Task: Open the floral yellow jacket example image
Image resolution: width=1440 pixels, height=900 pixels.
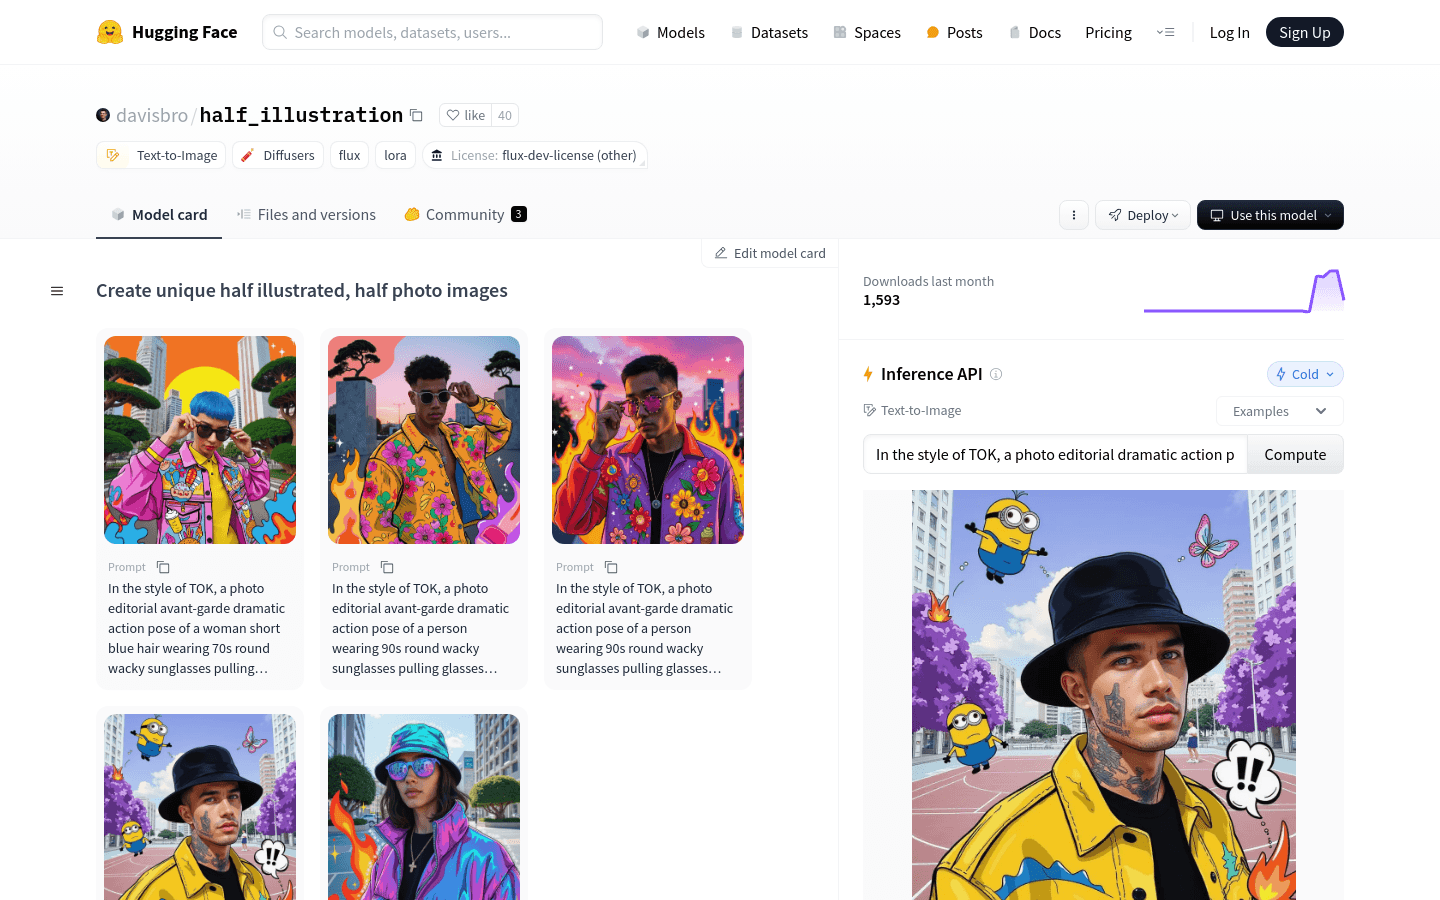Action: pos(424,440)
